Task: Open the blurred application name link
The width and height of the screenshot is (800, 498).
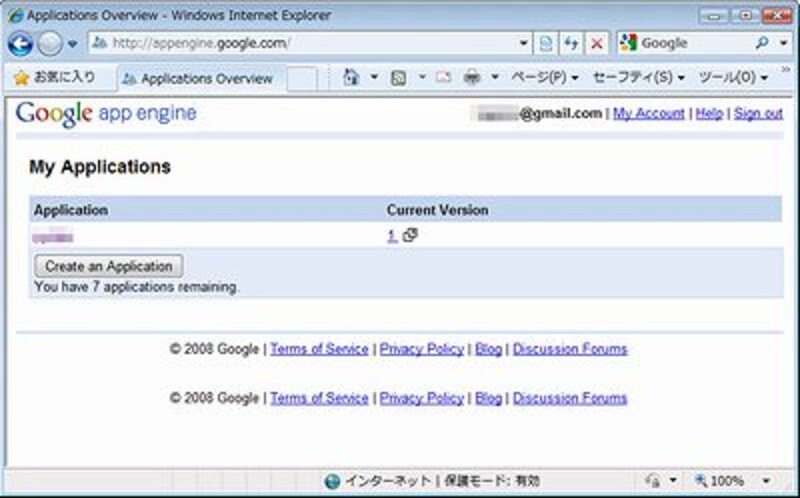Action: pyautogui.click(x=53, y=236)
